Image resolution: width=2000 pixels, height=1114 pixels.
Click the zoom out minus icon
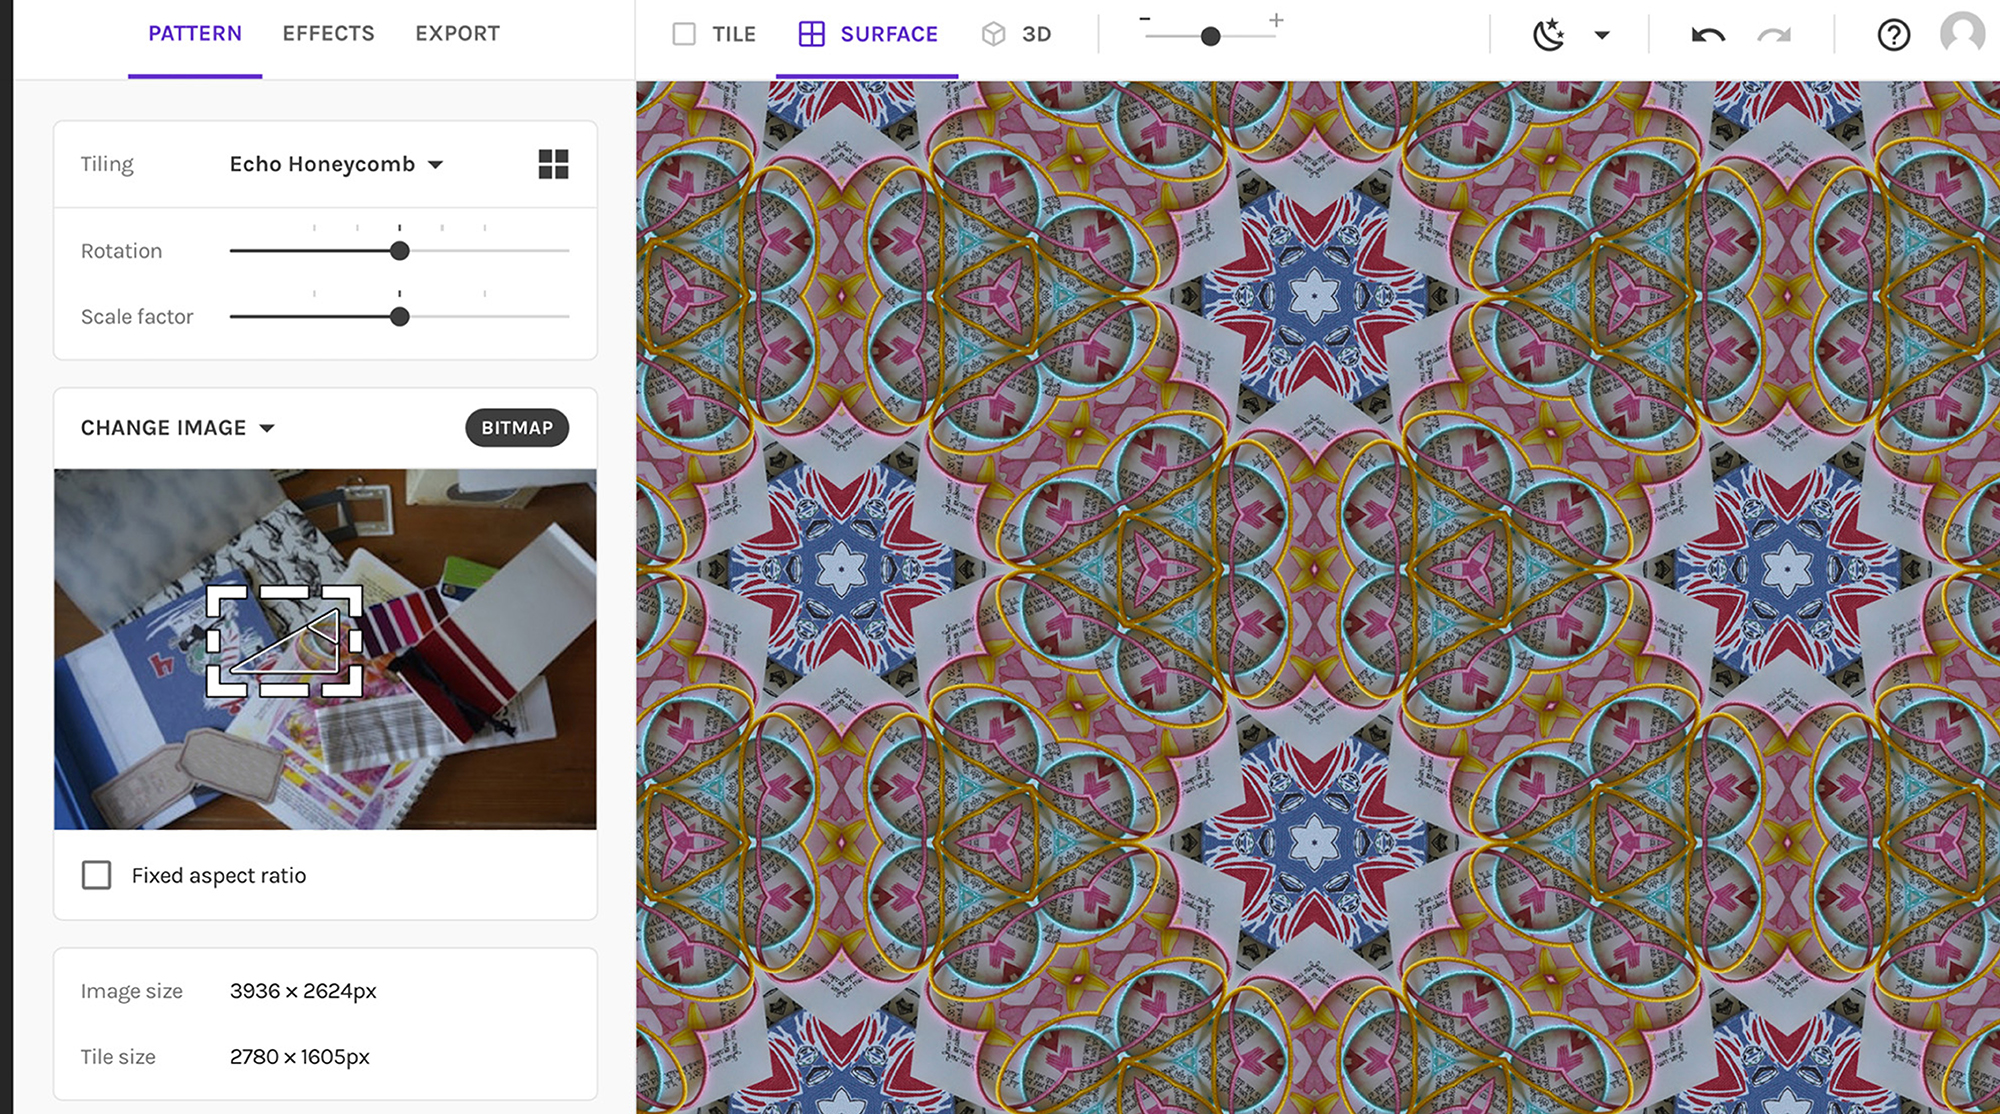click(x=1145, y=20)
